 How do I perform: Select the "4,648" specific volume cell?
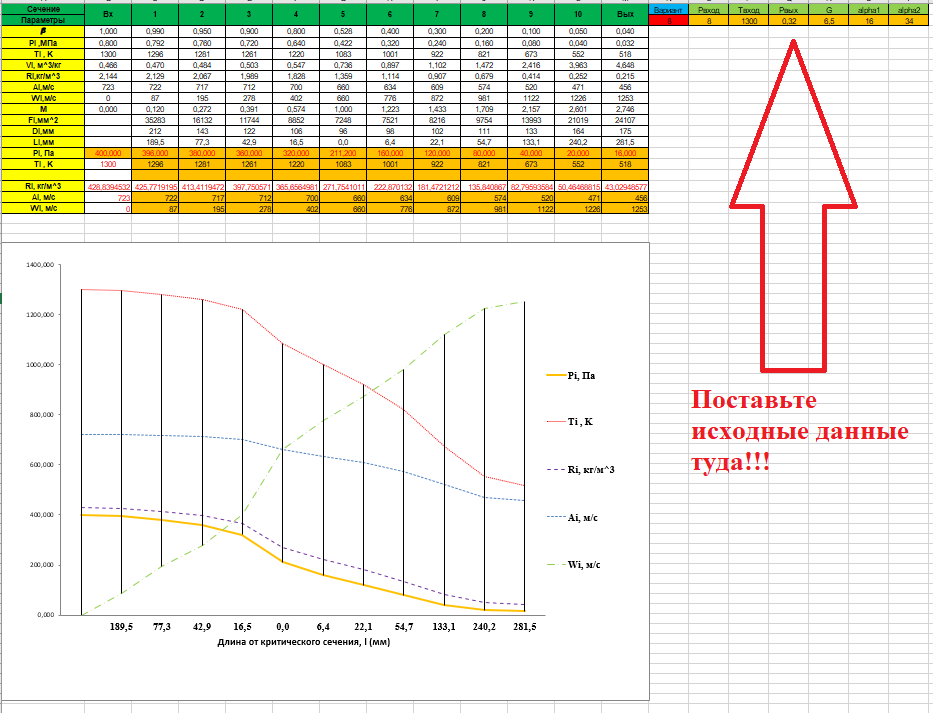click(x=625, y=65)
